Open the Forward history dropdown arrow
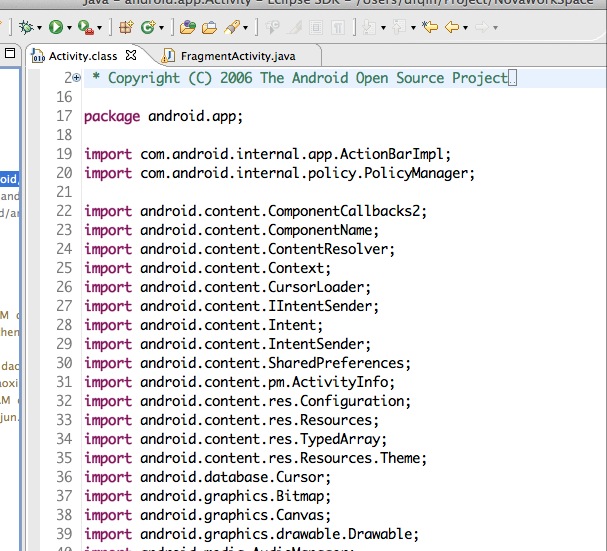 (x=495, y=28)
